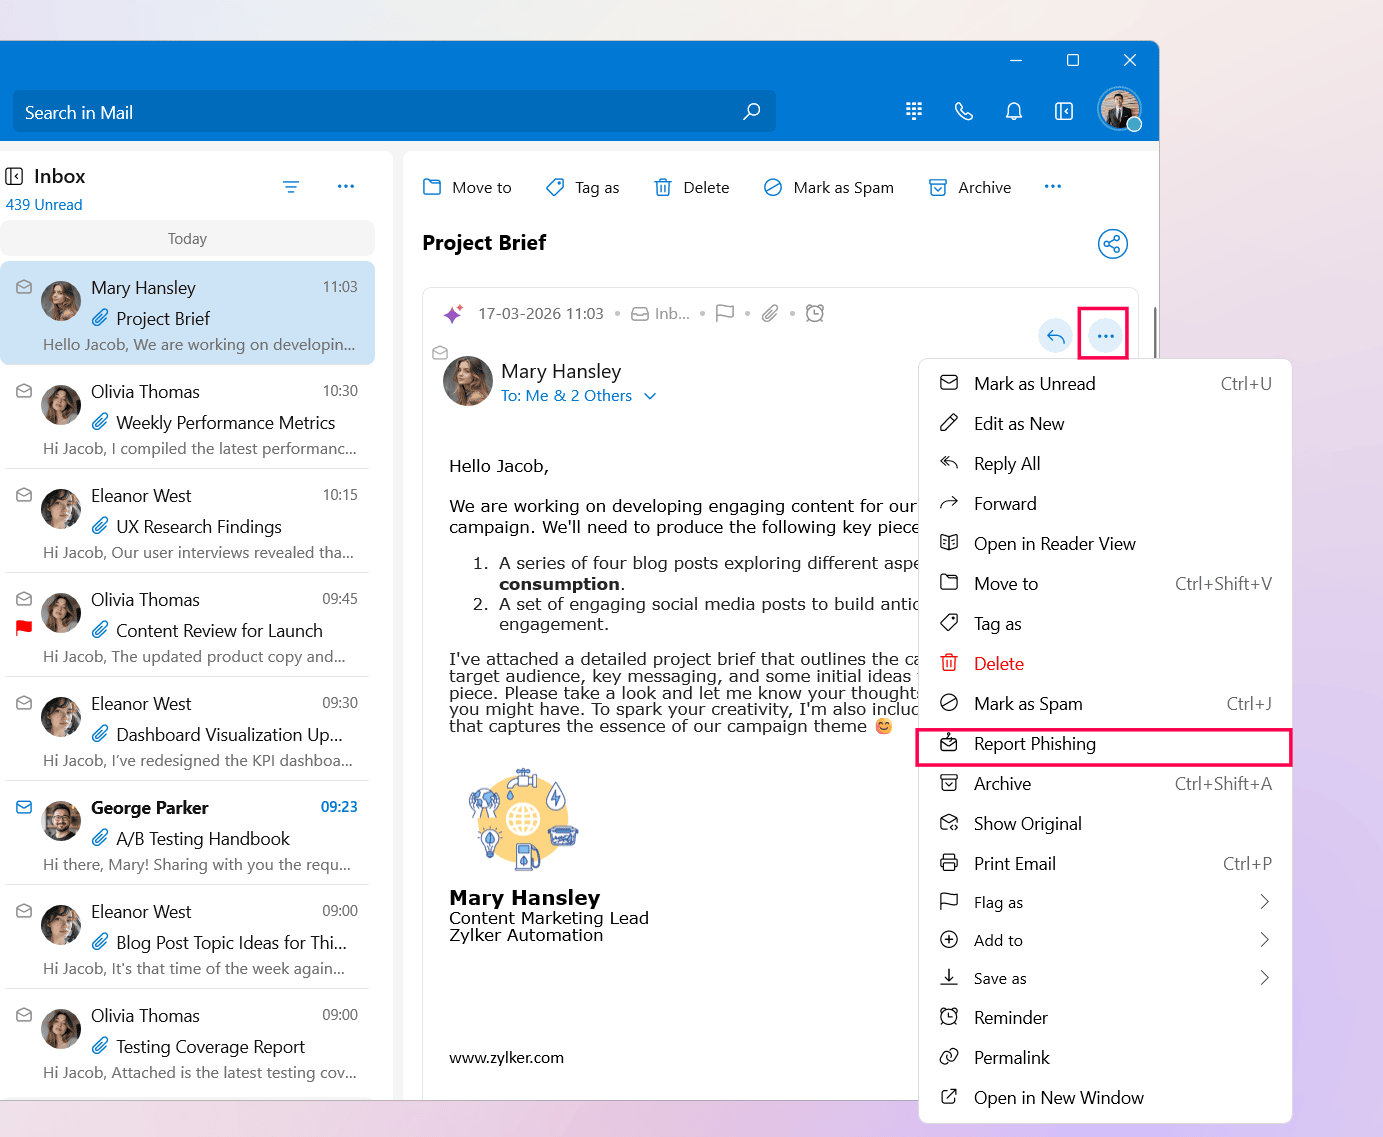The width and height of the screenshot is (1383, 1137).
Task: Toggle flag on the email header
Action: (725, 314)
